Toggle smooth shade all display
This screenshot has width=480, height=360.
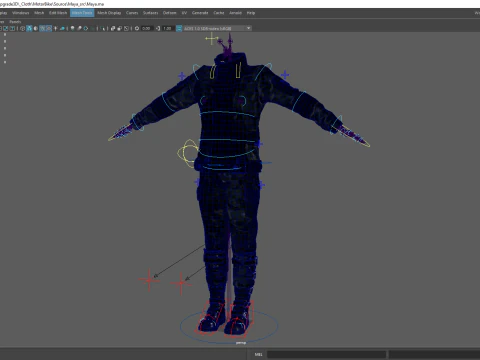[x=29, y=28]
